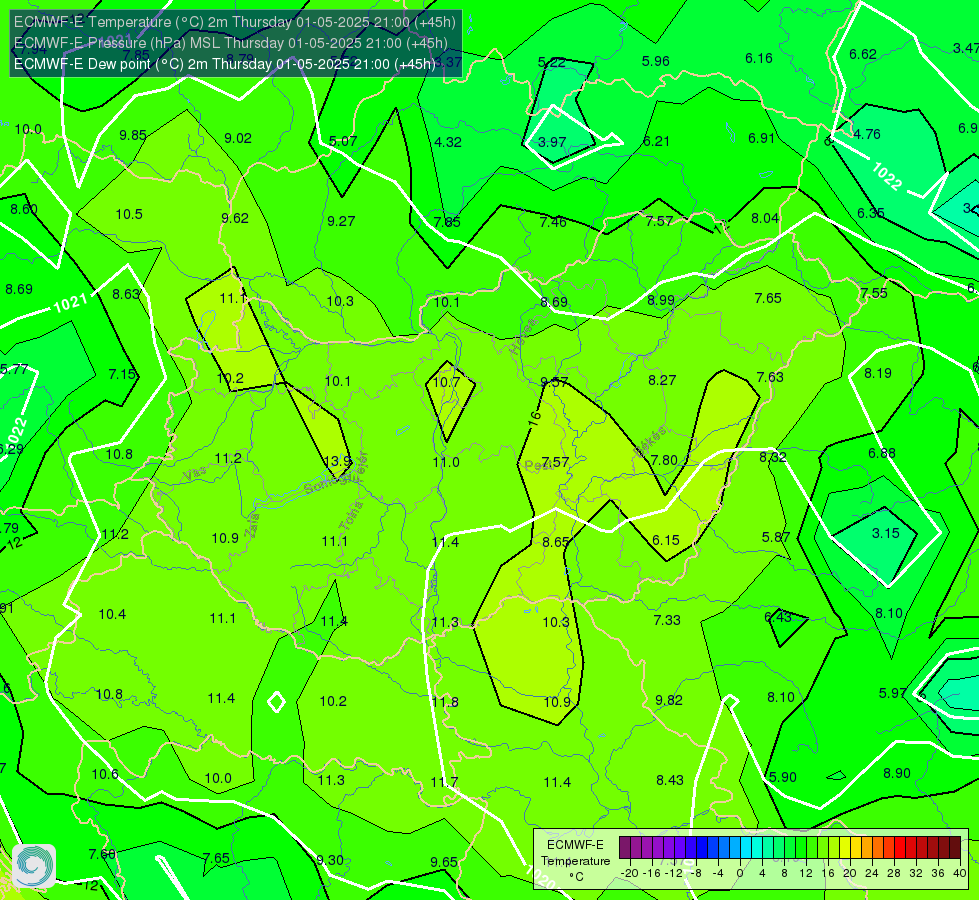The height and width of the screenshot is (900, 979).
Task: Click the Zala county name label
Action: pos(253,526)
